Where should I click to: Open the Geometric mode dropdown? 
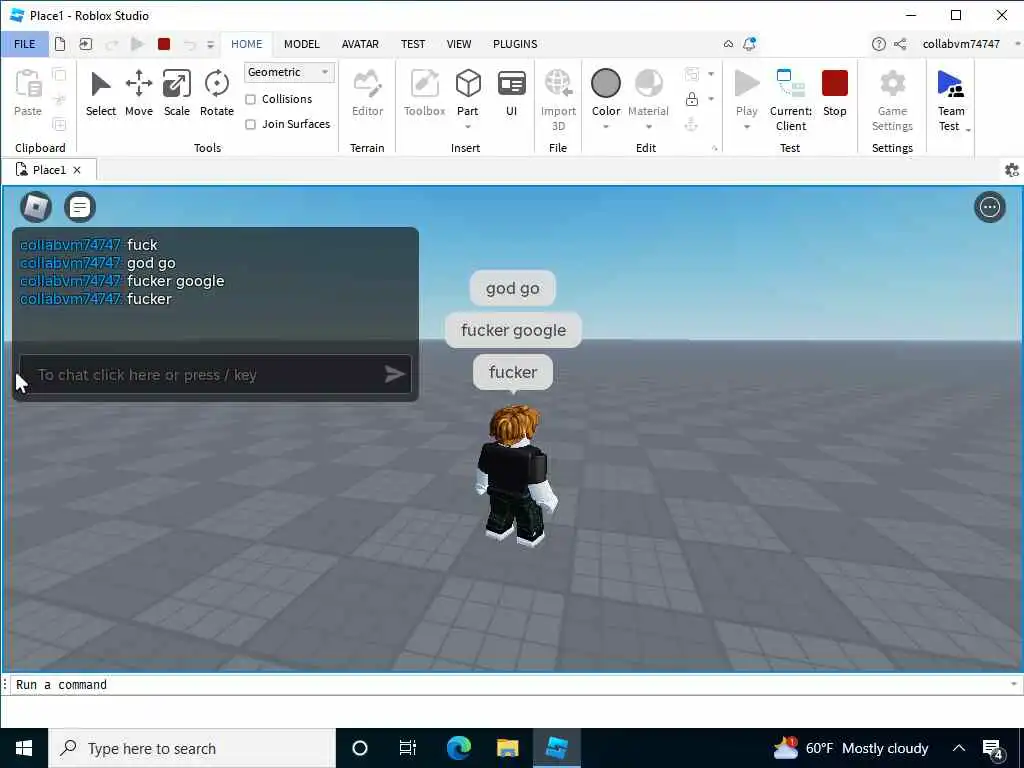[x=289, y=72]
